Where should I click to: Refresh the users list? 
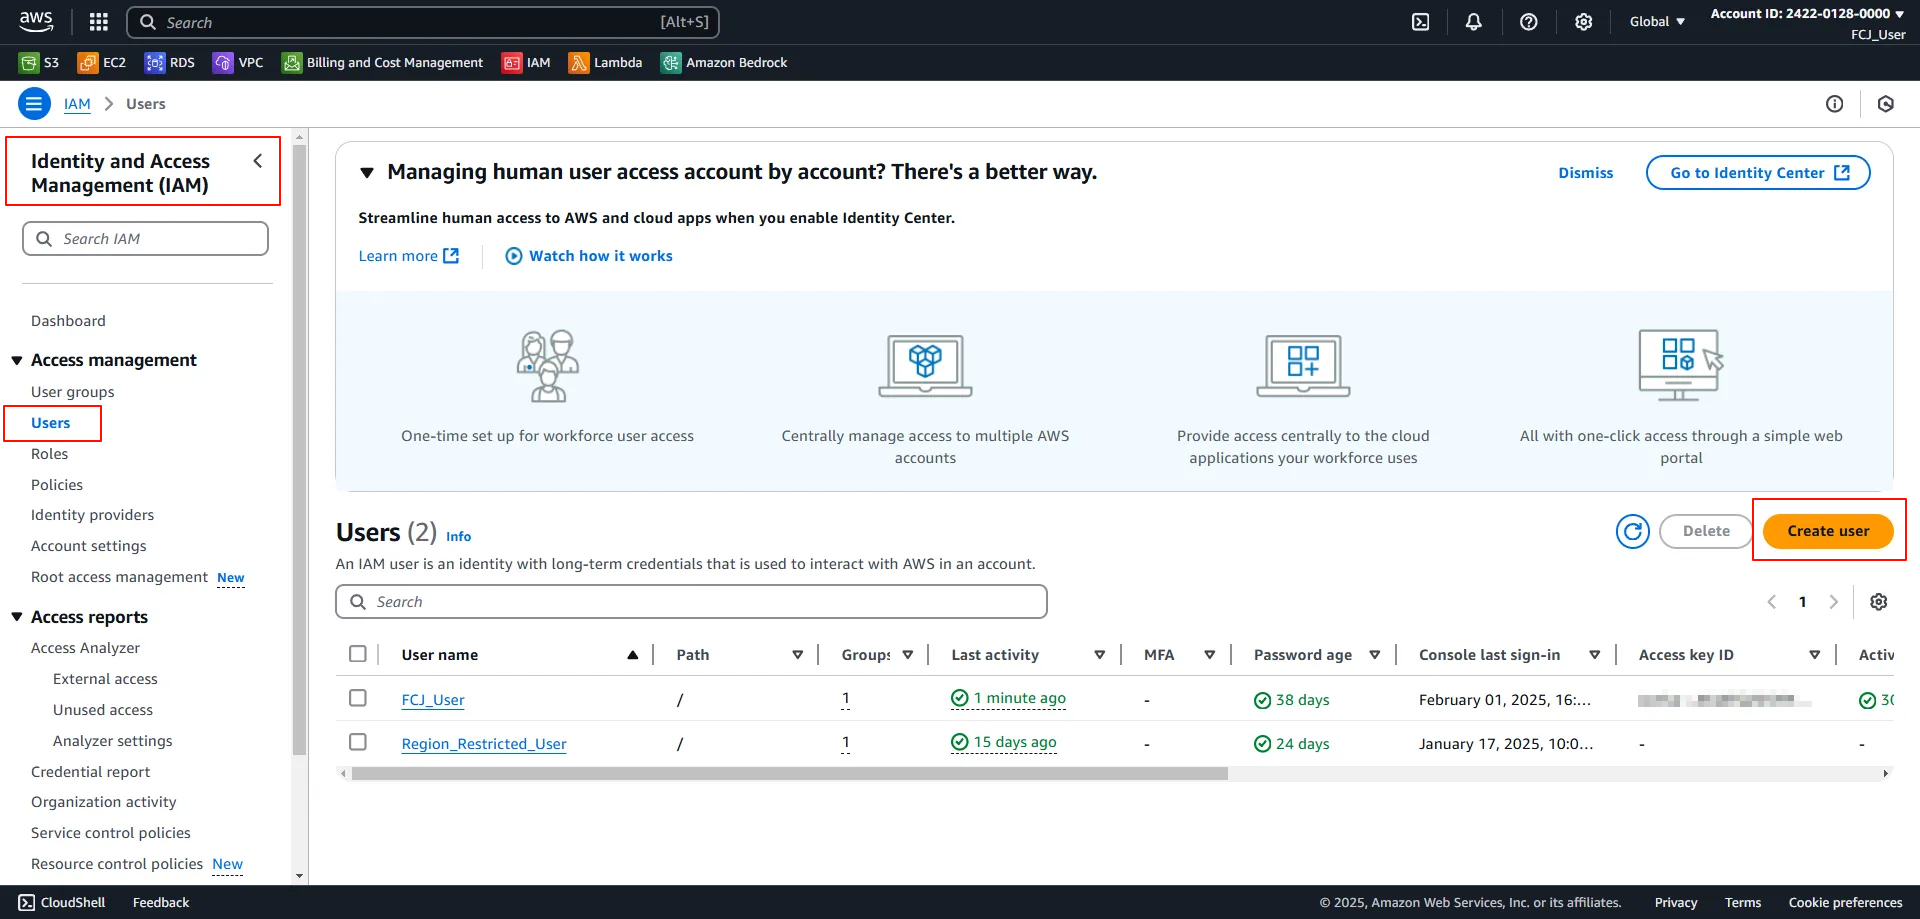(1633, 531)
